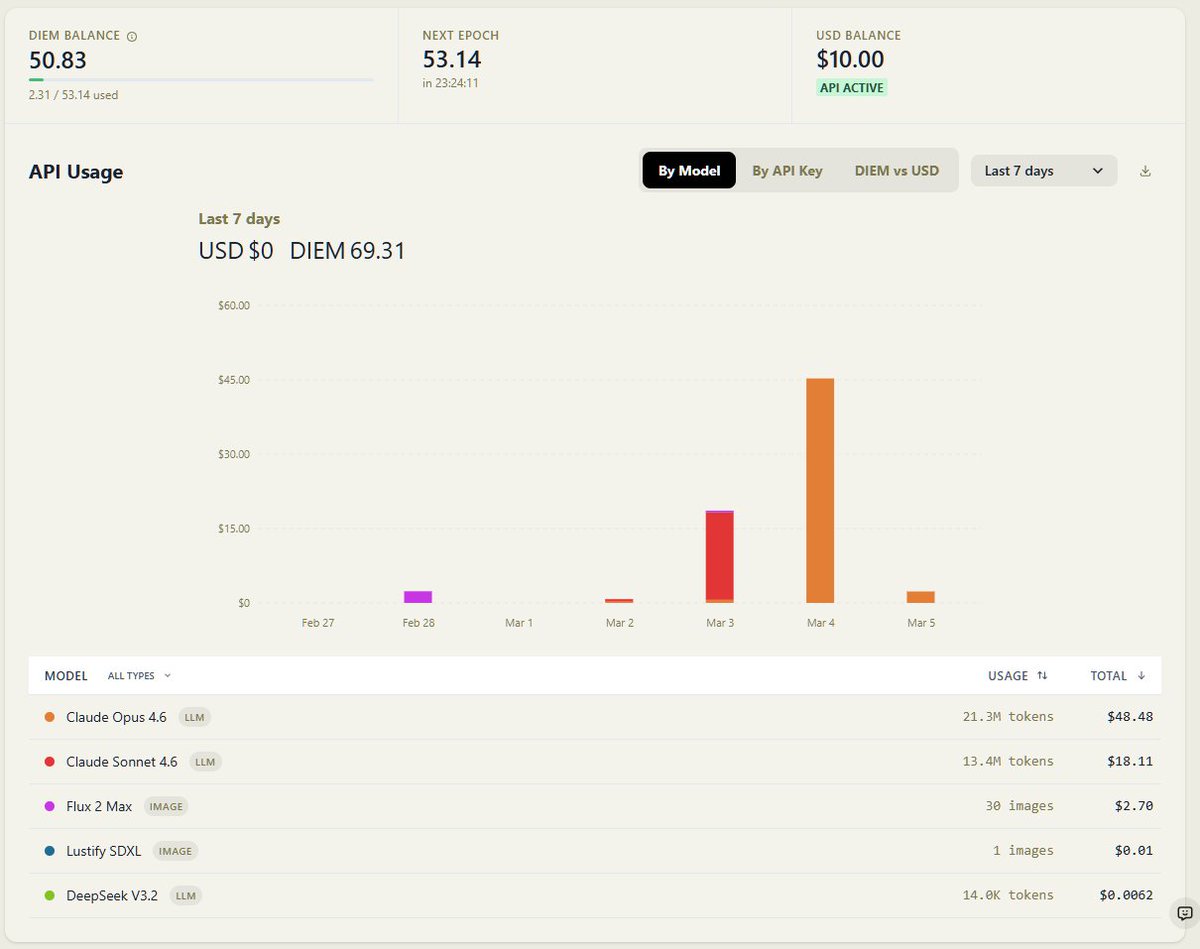This screenshot has width=1200, height=949.
Task: Click the $18.11 total value
Action: 1130,762
